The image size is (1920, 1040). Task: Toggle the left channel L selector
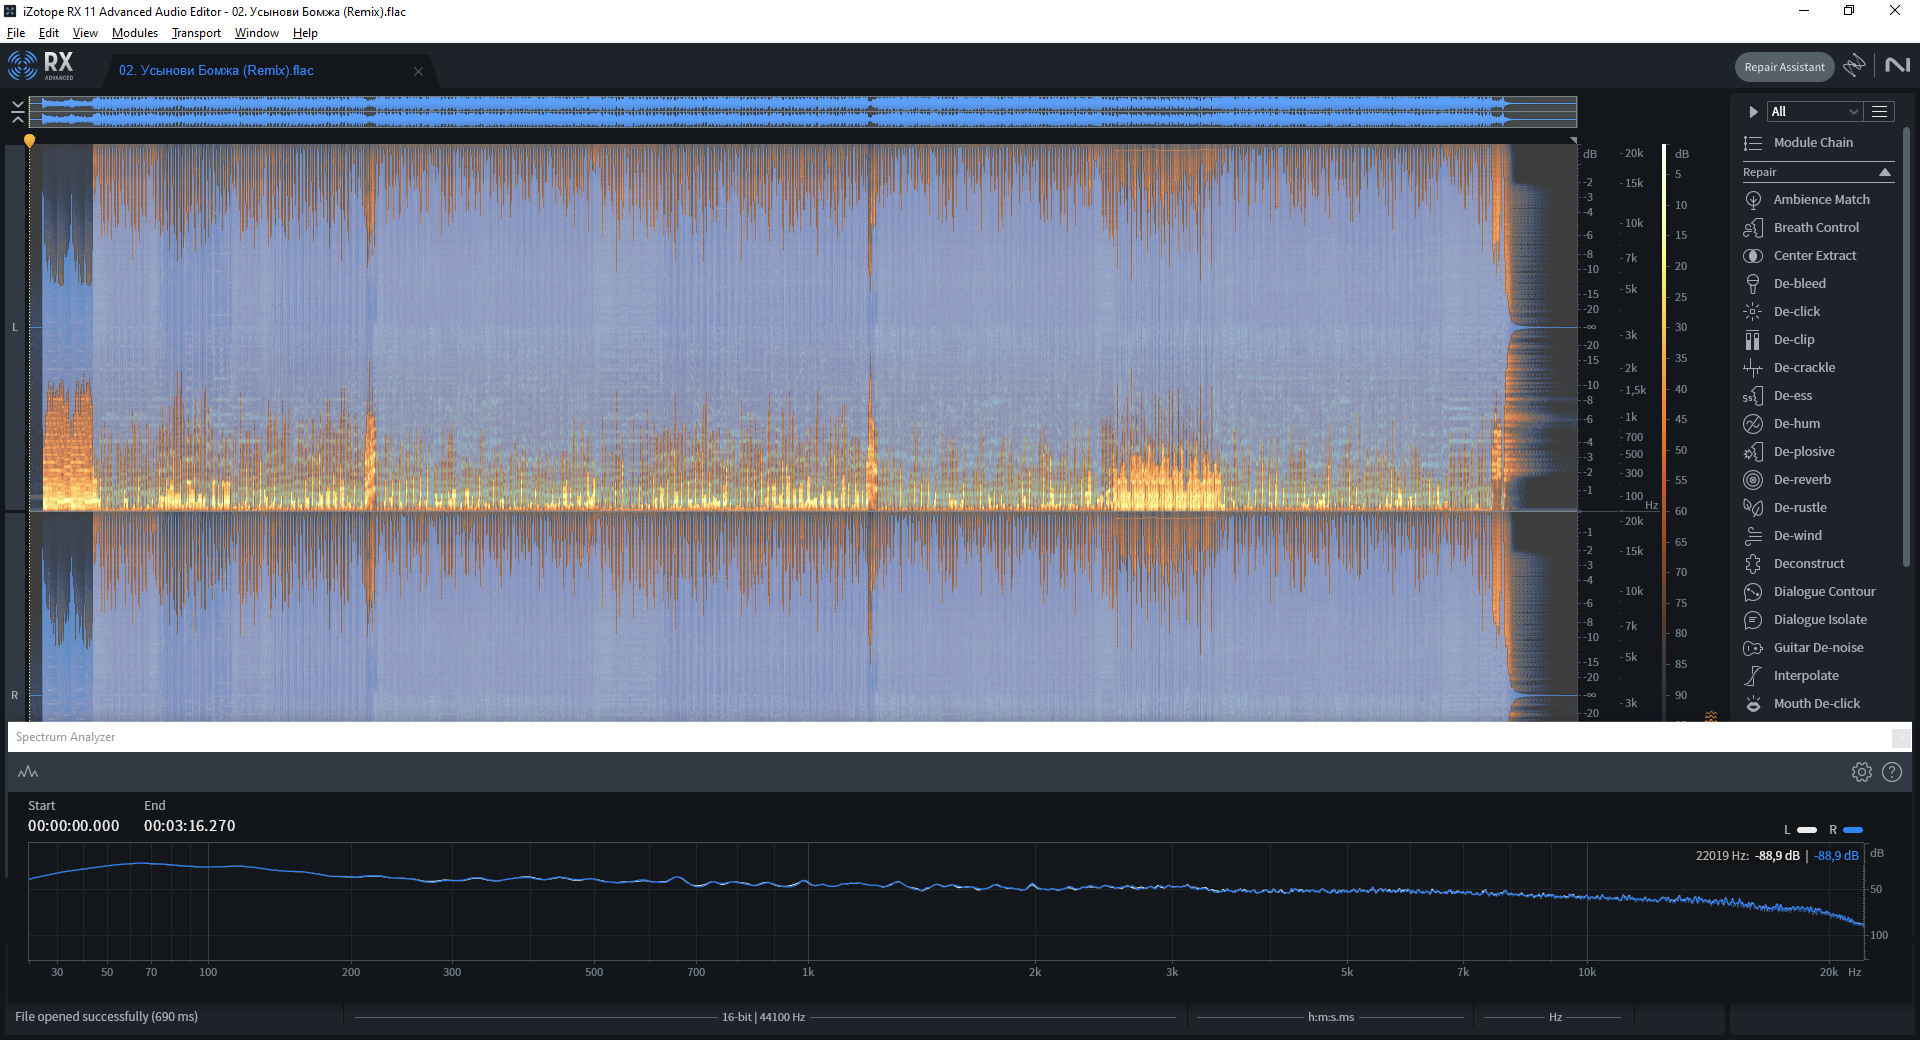tap(15, 327)
